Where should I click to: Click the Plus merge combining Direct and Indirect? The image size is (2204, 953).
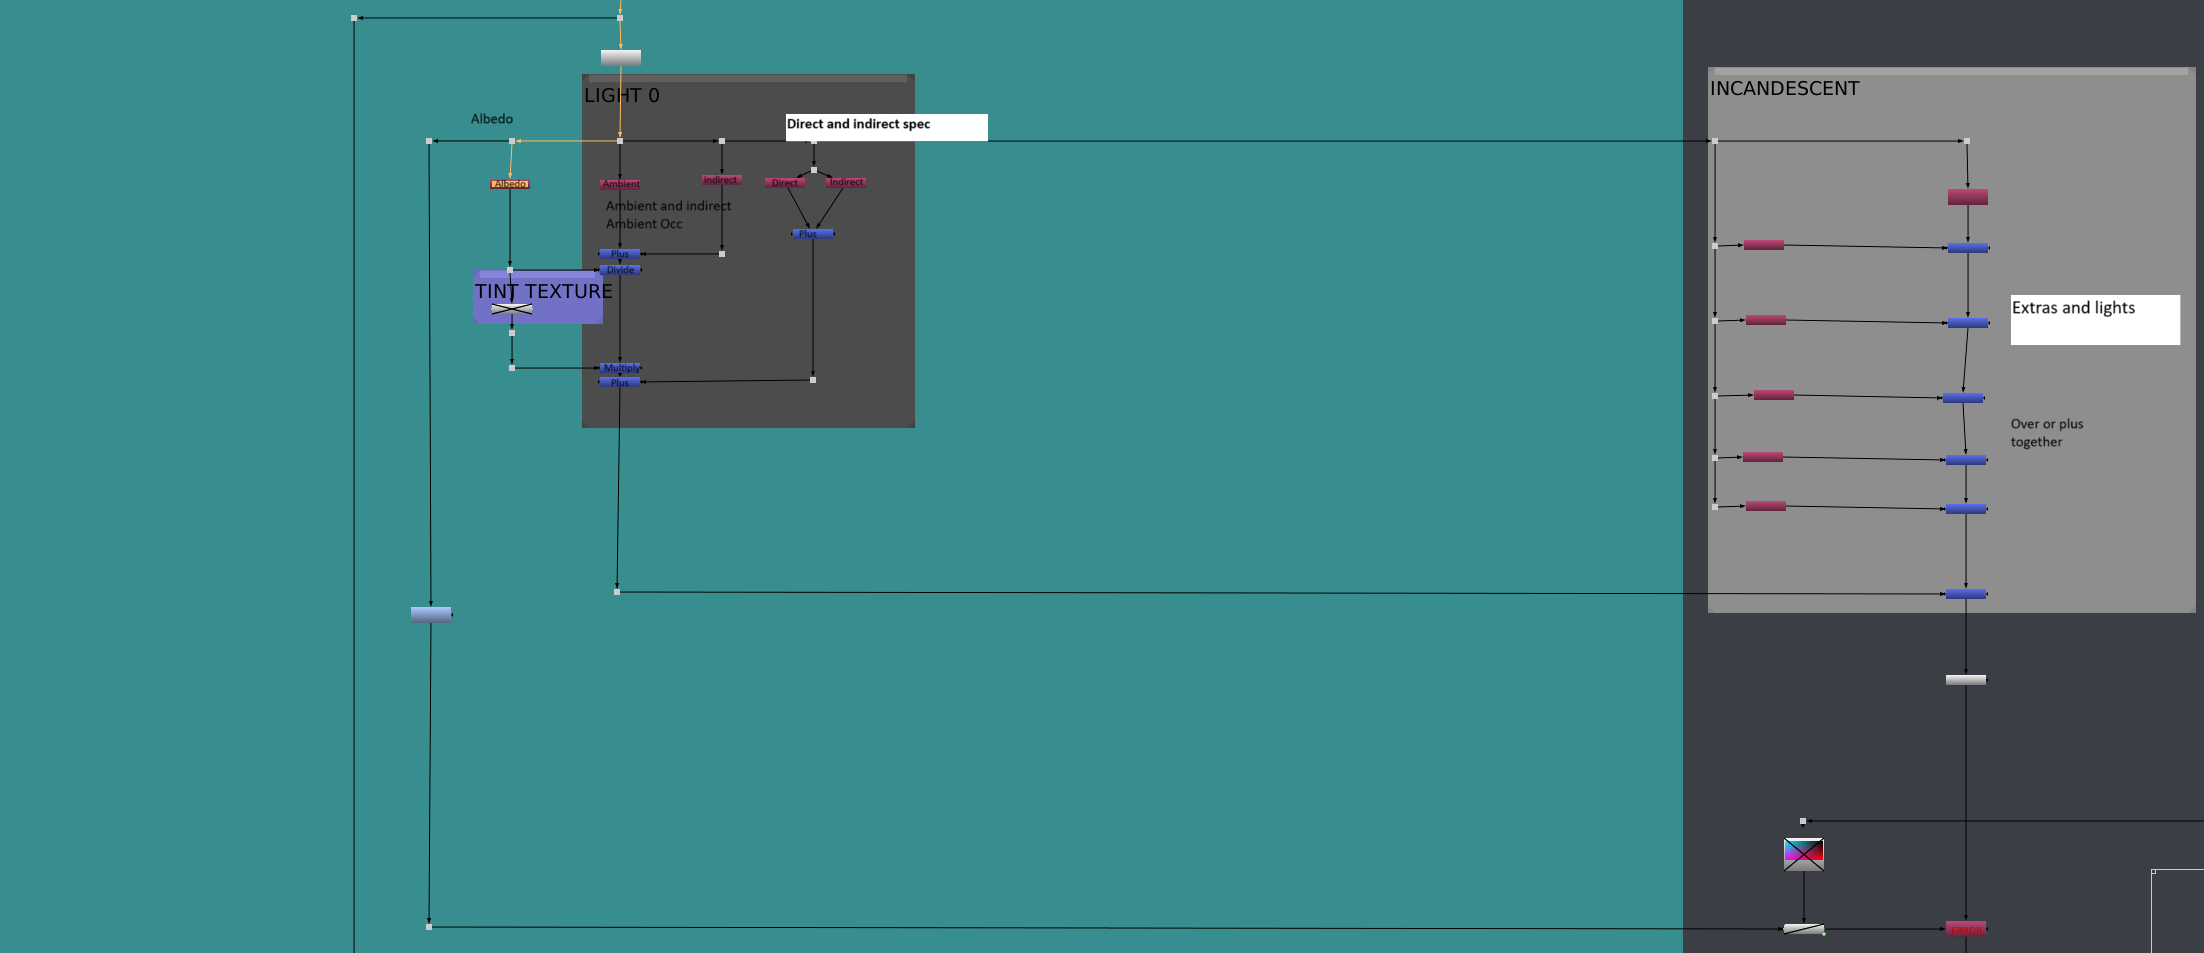pos(812,233)
